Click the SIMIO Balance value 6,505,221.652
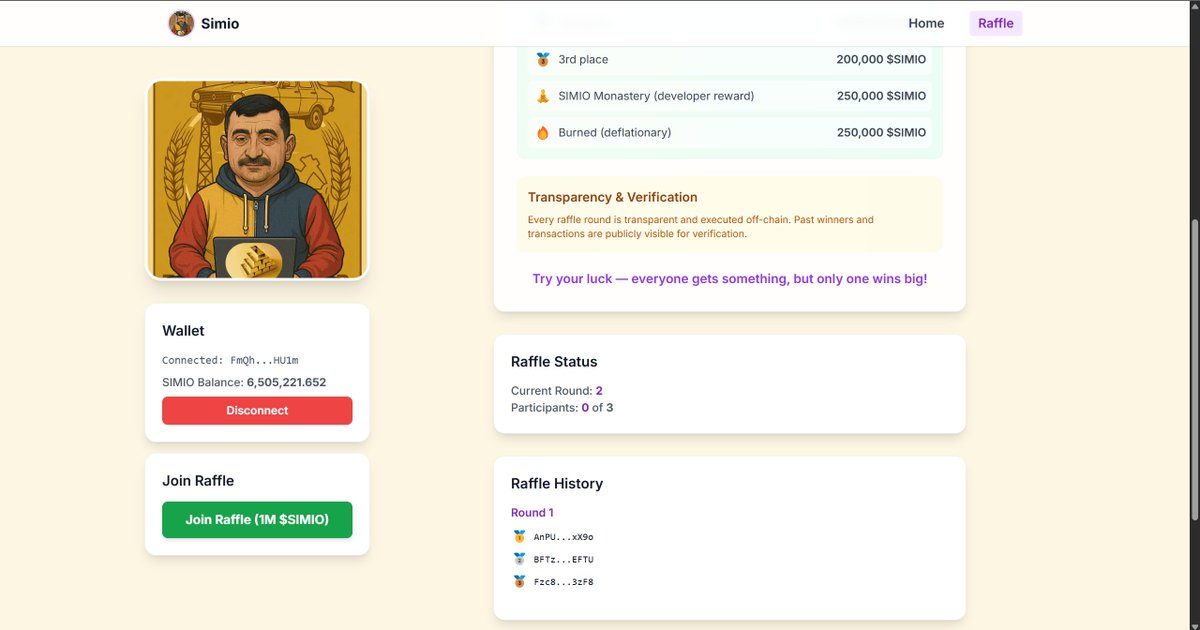The height and width of the screenshot is (630, 1200). click(x=286, y=382)
